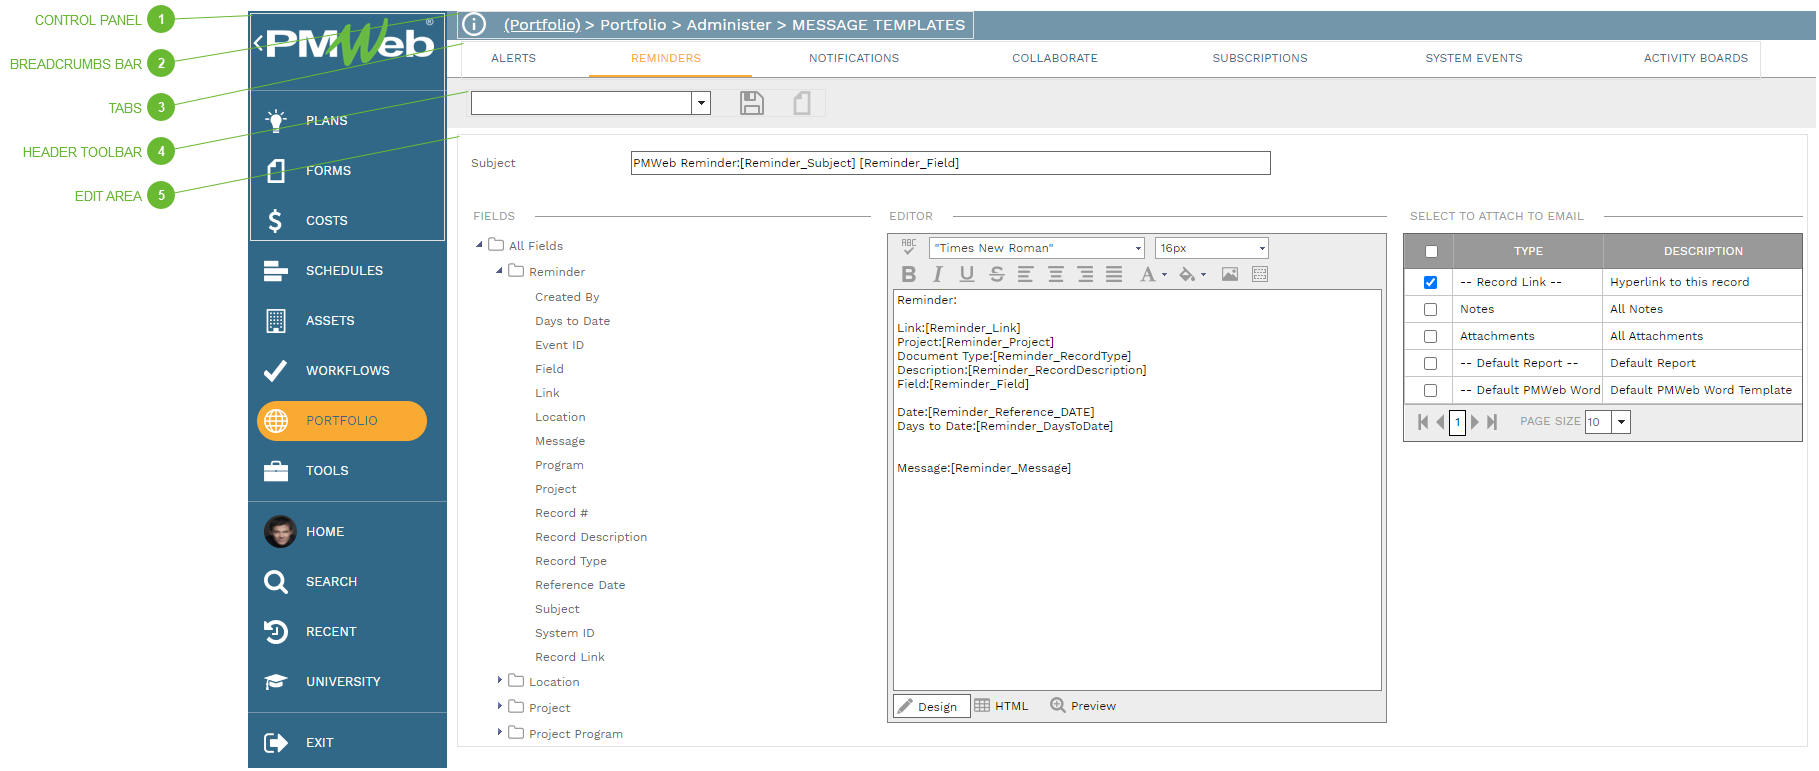Viewport: 1819px width, 771px height.
Task: Insert an image into the editor
Action: click(x=1229, y=274)
